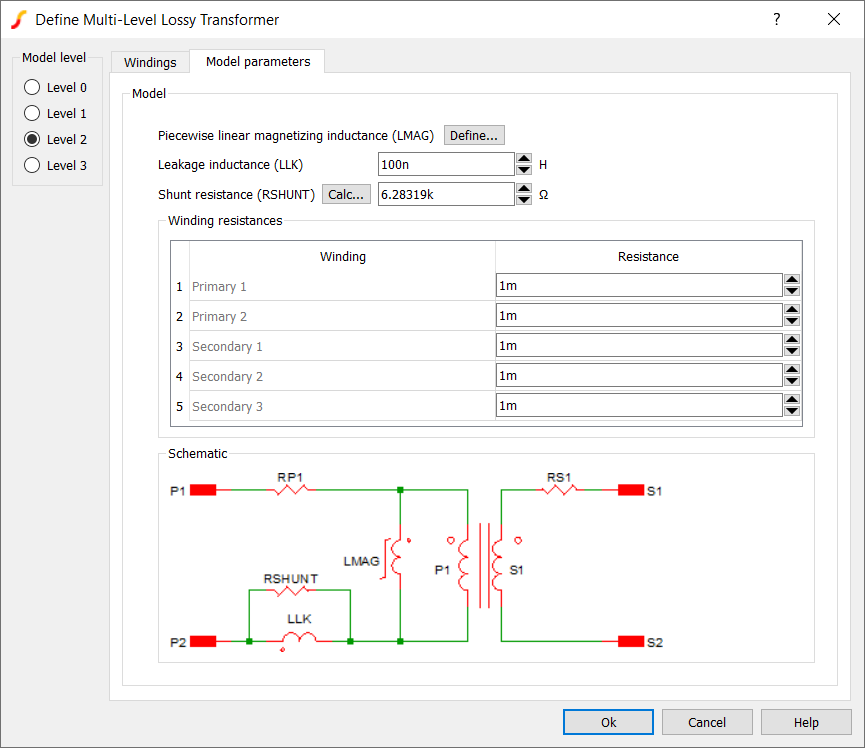This screenshot has width=865, height=748.
Task: Switch model to Level 3
Action: [x=32, y=166]
